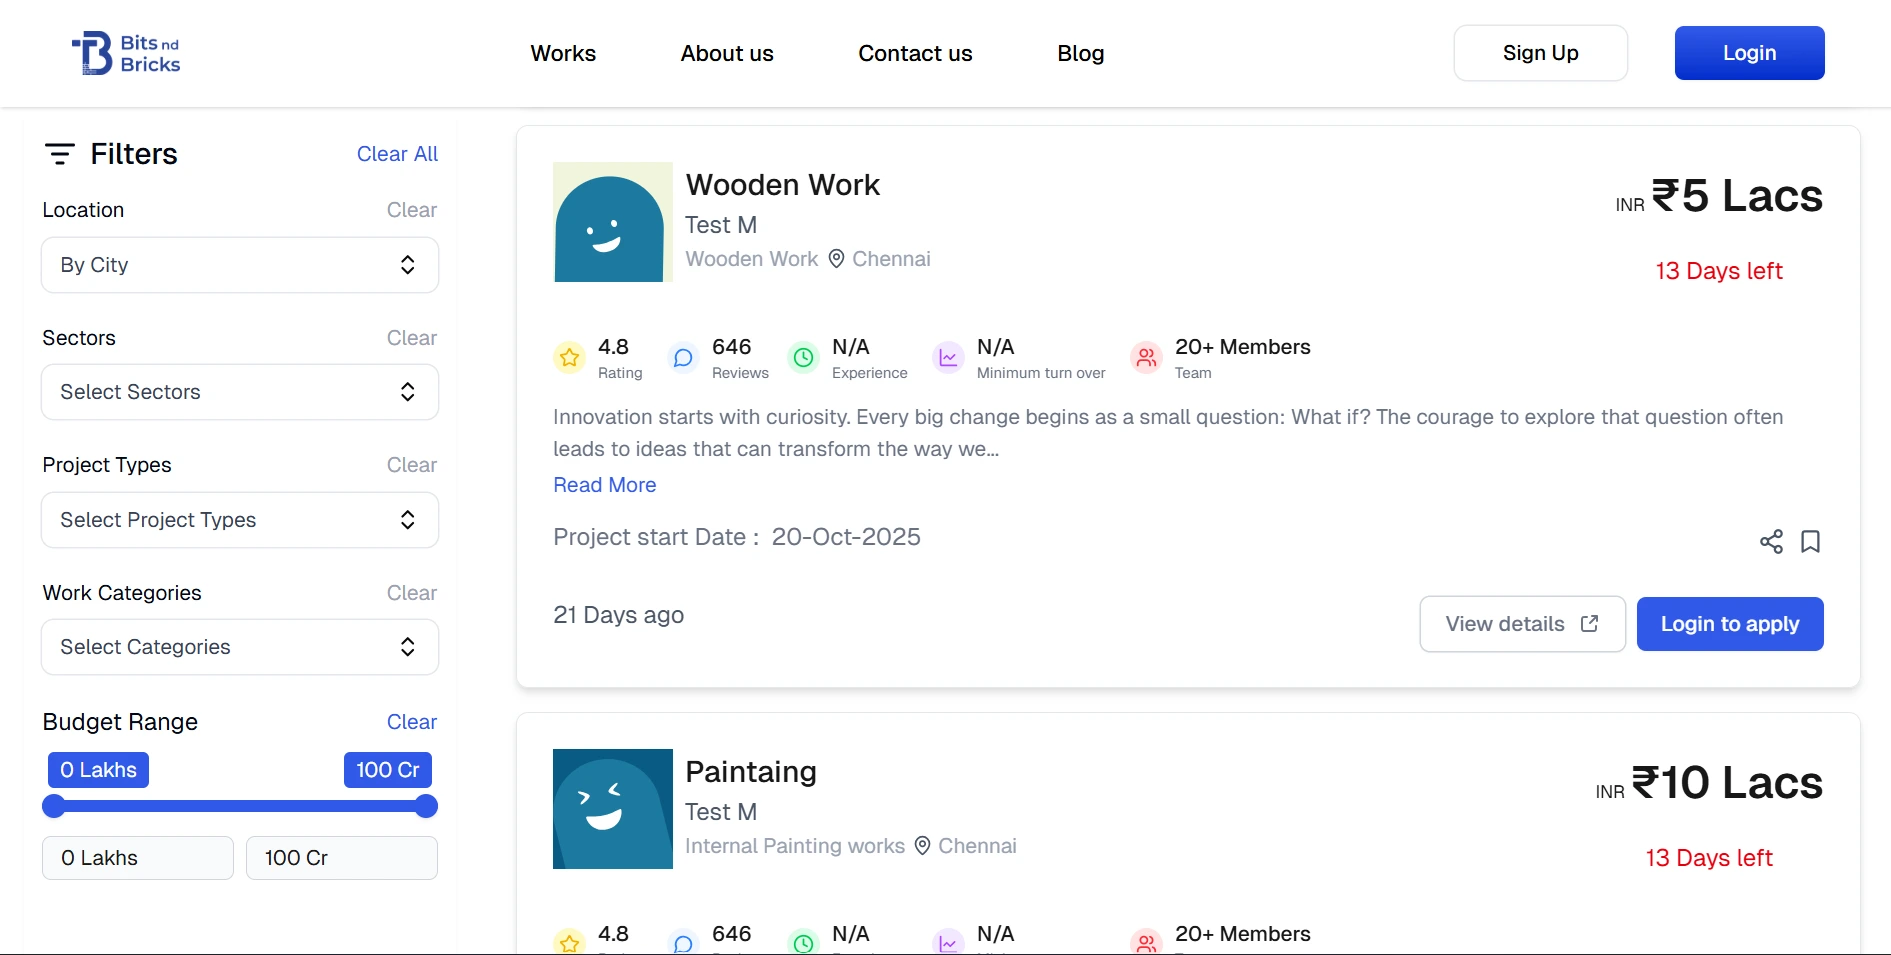Click the star rating icon for Wooden Work
Screen dimensions: 1891x955
pyautogui.click(x=570, y=357)
